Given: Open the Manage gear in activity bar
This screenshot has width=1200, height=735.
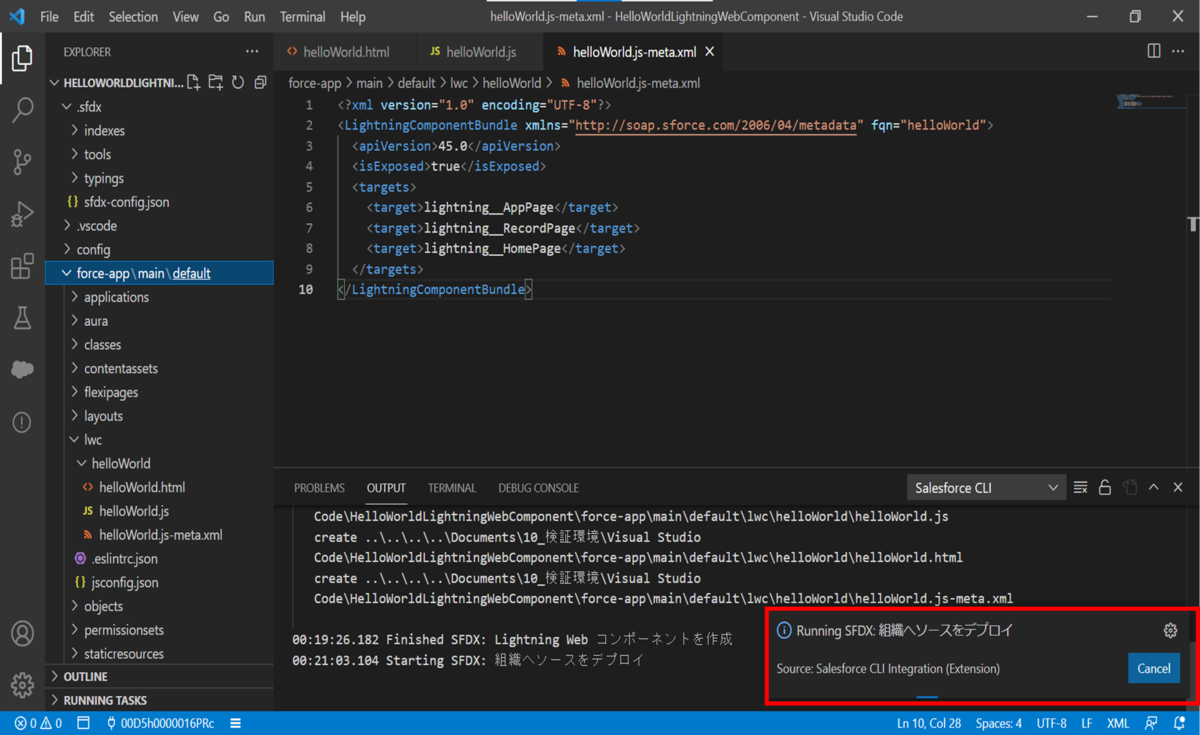Looking at the screenshot, I should tap(22, 685).
